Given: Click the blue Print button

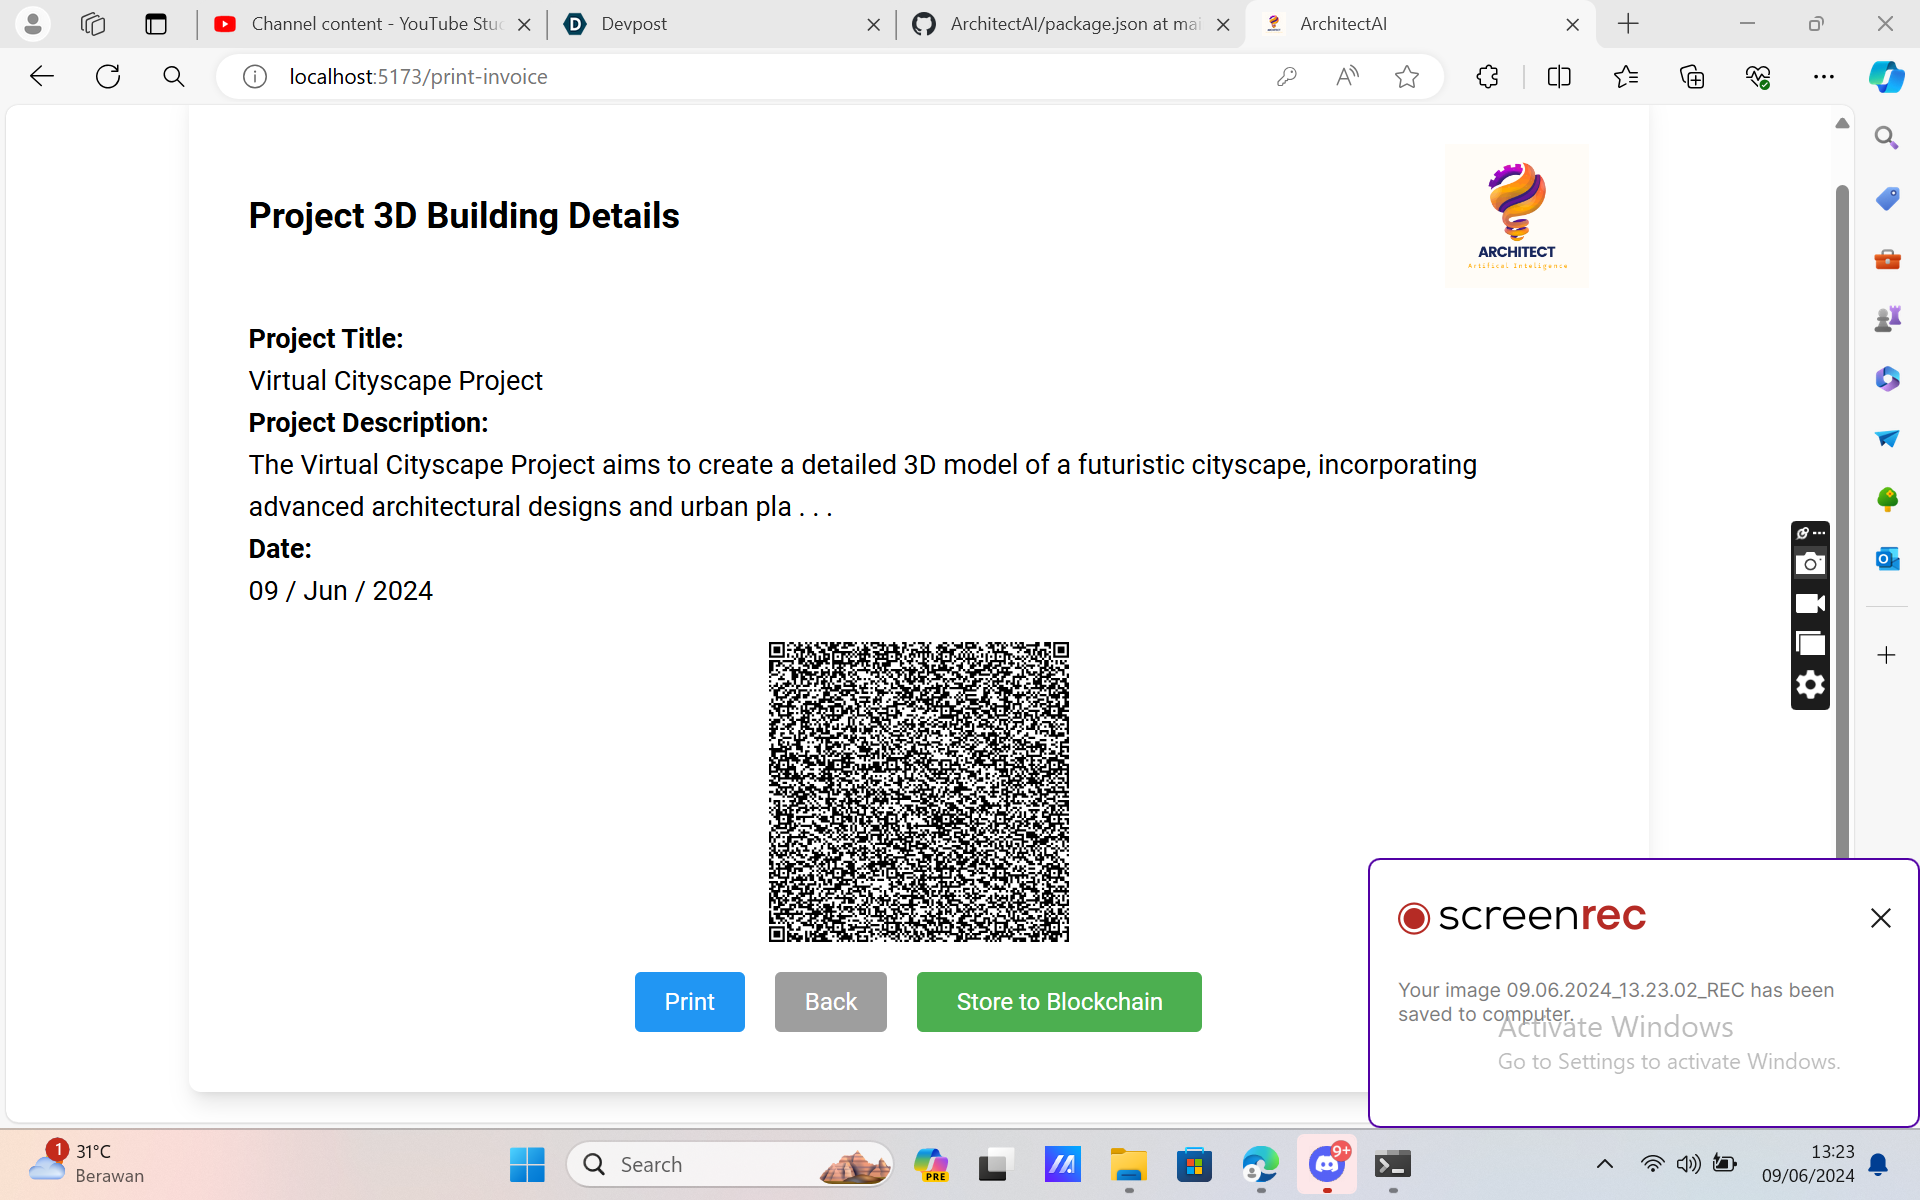Looking at the screenshot, I should (689, 1002).
